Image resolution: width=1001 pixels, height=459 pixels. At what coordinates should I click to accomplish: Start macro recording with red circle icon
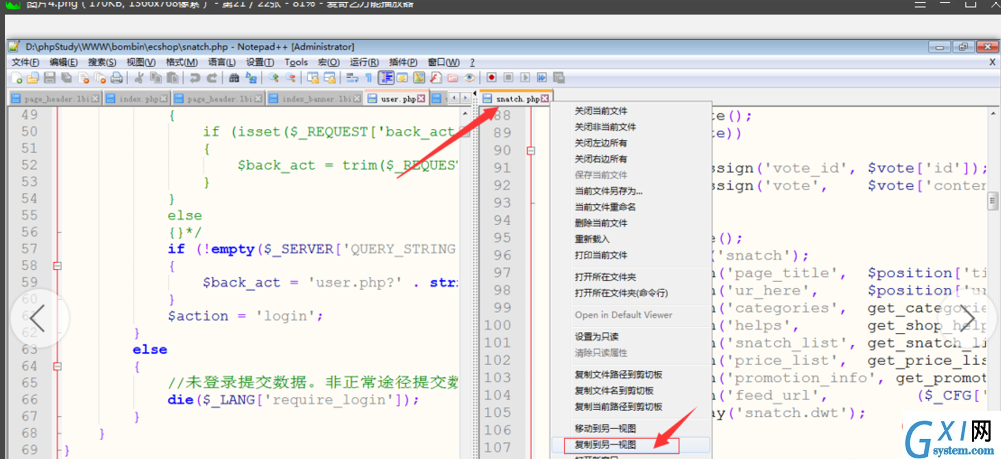click(492, 78)
